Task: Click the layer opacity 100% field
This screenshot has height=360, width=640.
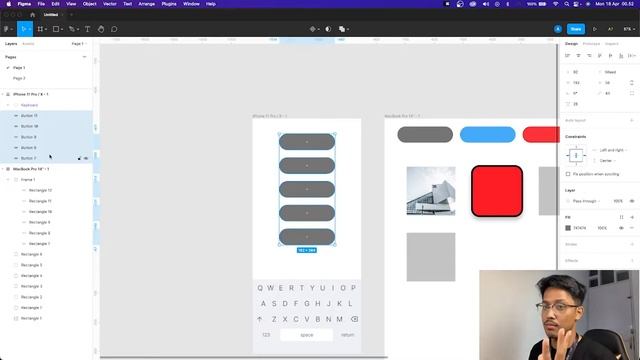Action: (618, 201)
